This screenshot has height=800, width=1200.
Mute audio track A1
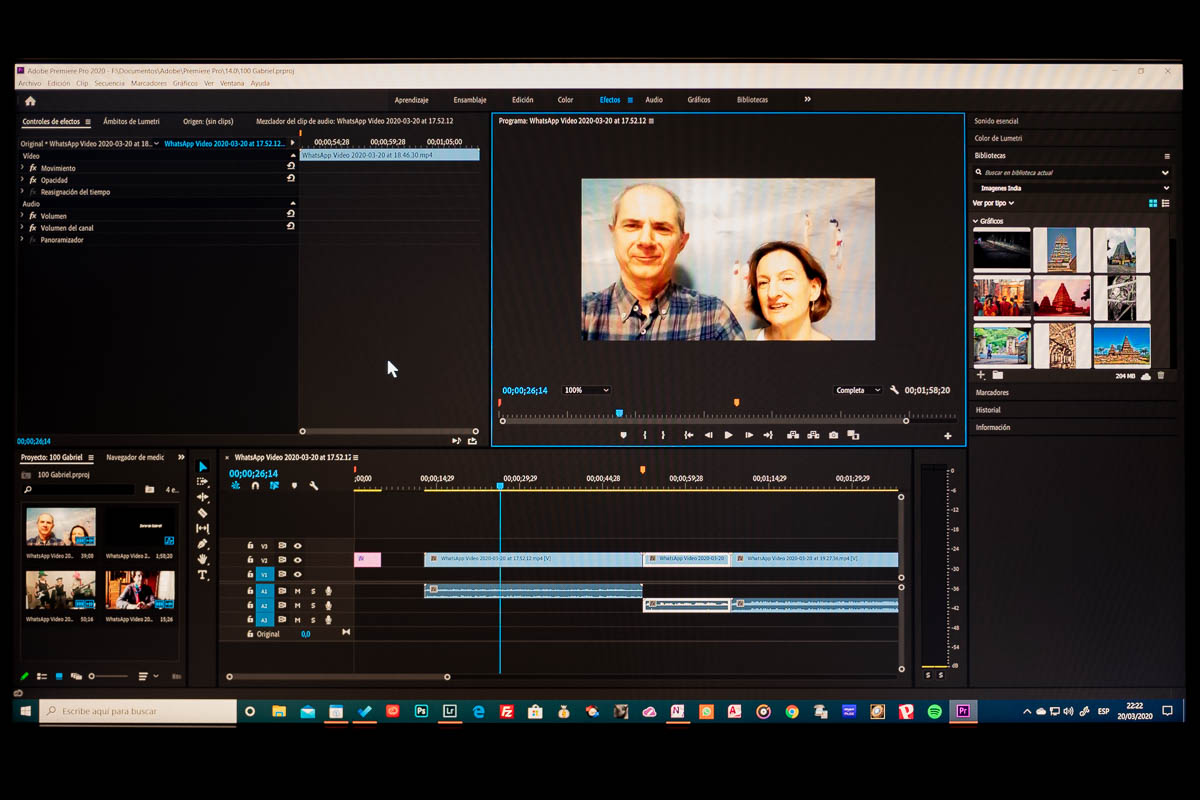[297, 591]
